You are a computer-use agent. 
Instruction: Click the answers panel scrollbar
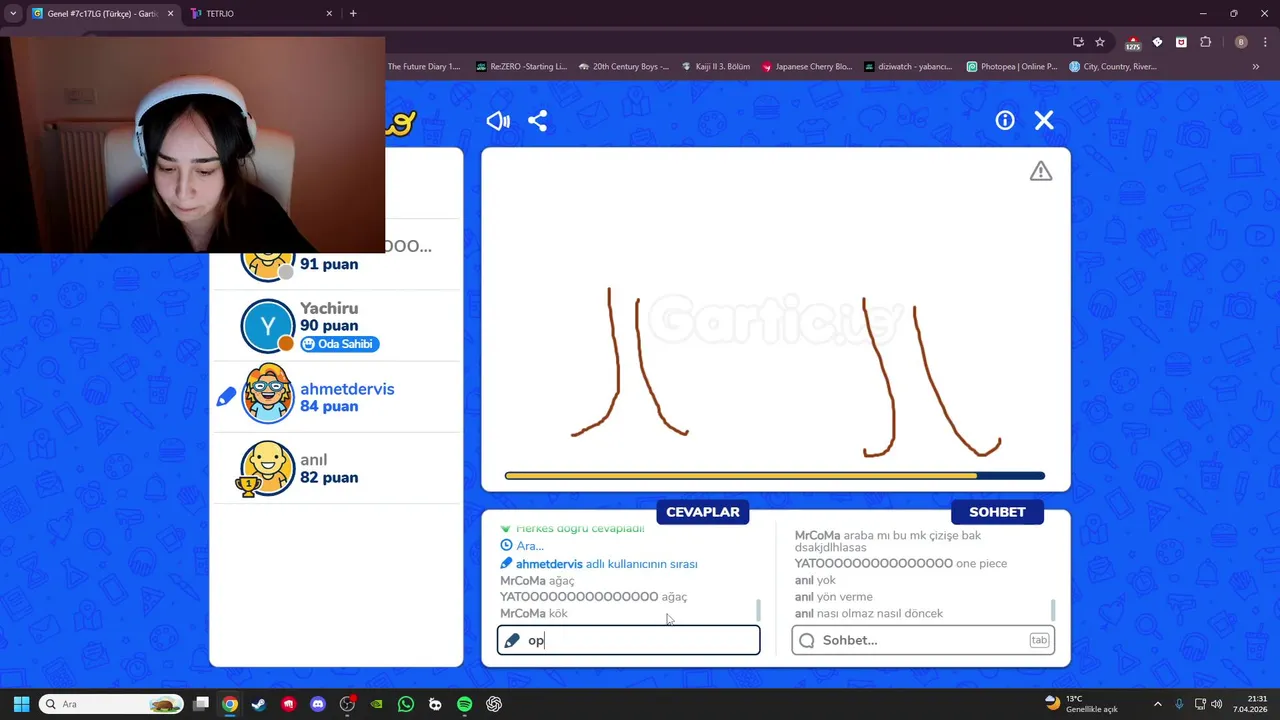pyautogui.click(x=758, y=609)
